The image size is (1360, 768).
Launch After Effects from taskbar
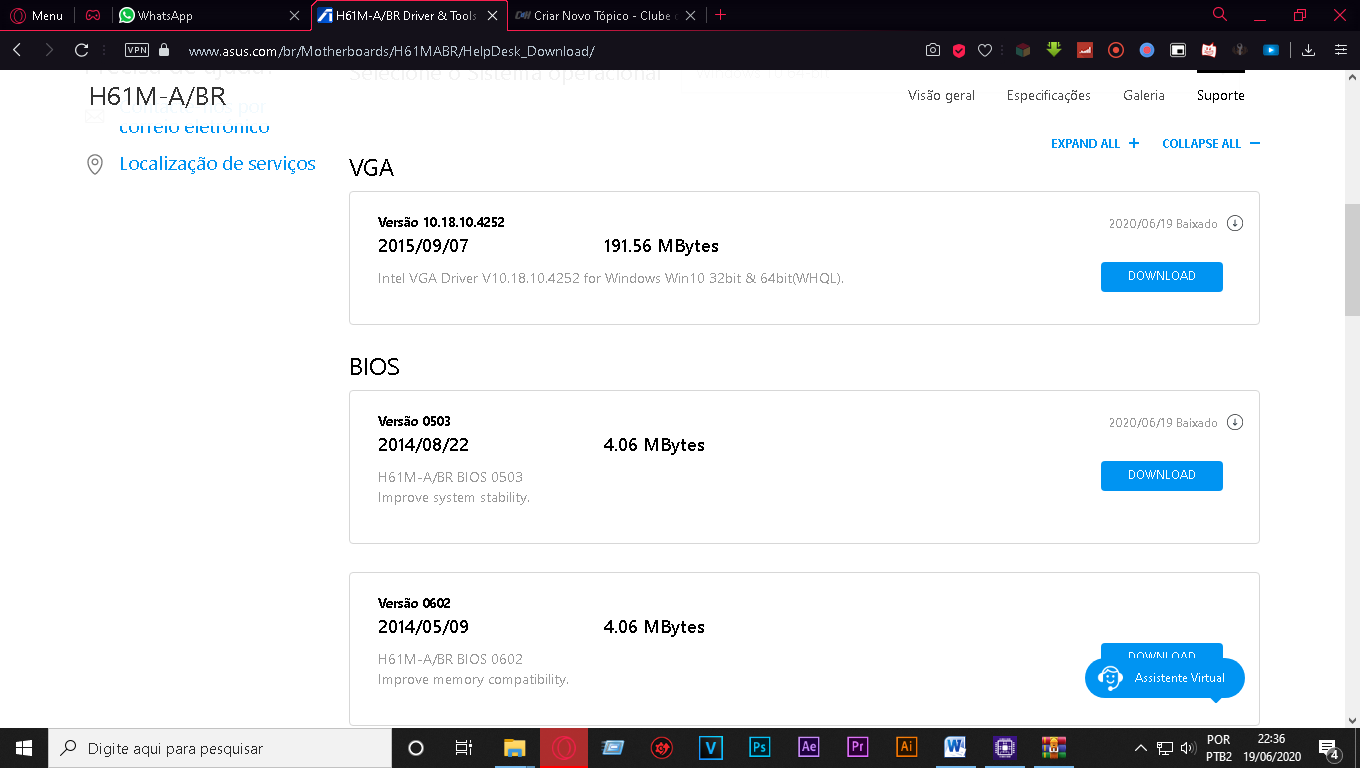tap(809, 748)
